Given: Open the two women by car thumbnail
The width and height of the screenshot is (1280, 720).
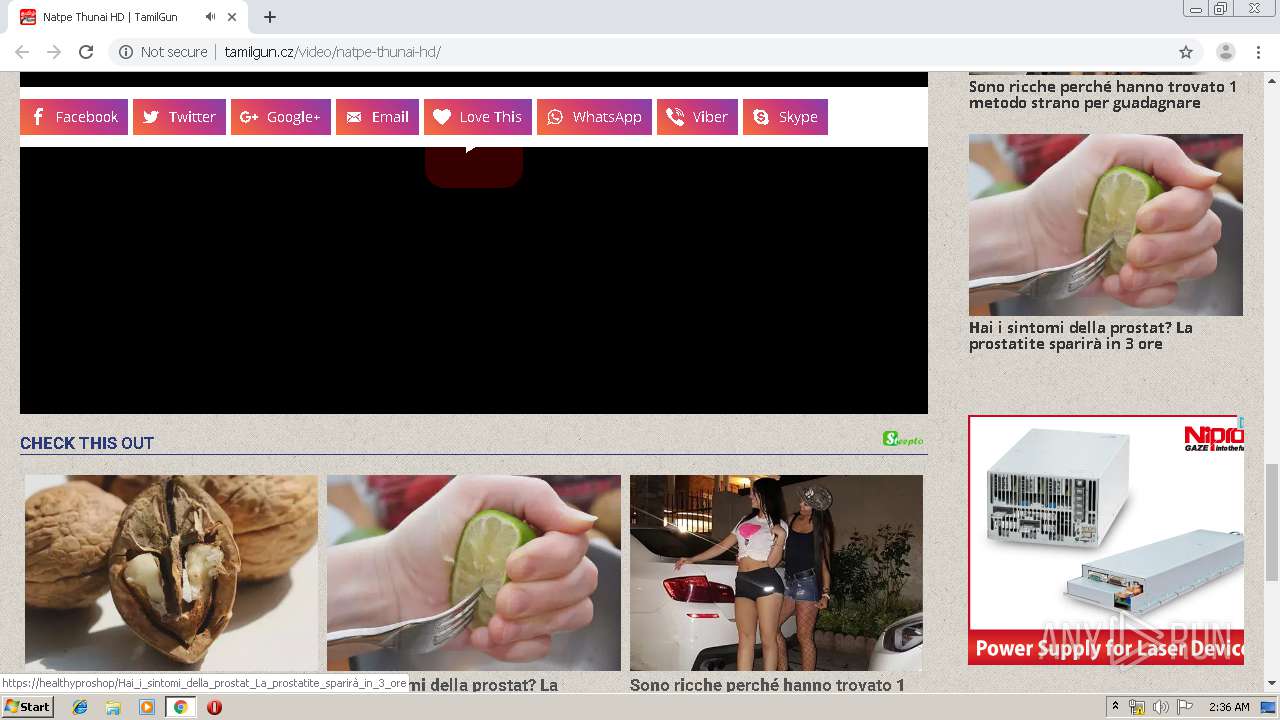Looking at the screenshot, I should tap(776, 573).
